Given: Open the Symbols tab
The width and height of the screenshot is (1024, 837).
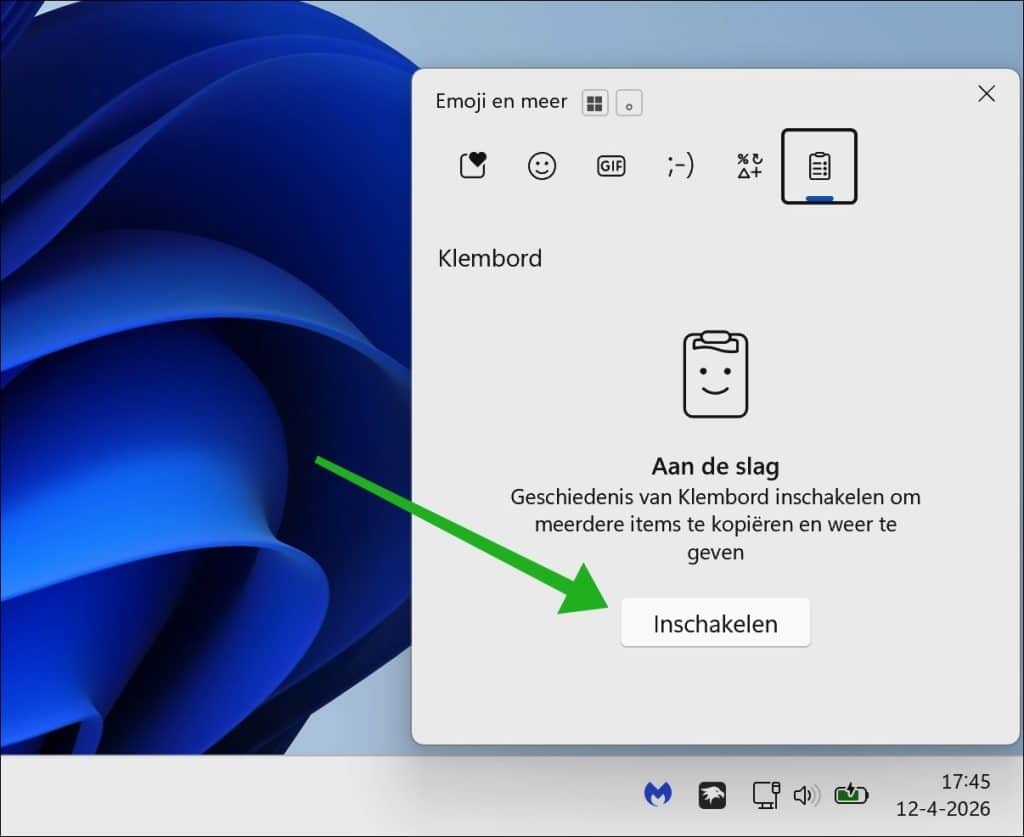Looking at the screenshot, I should click(x=750, y=166).
